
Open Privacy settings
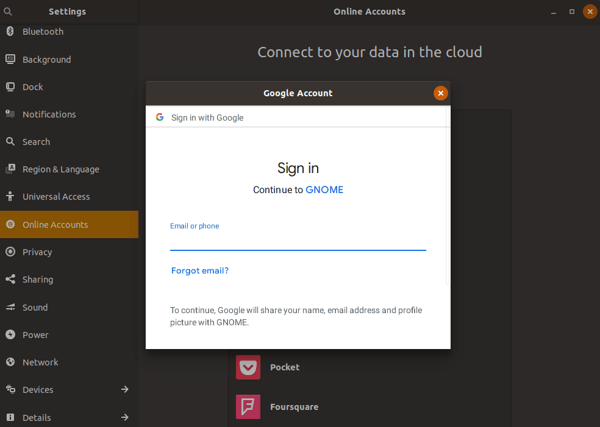(x=69, y=252)
